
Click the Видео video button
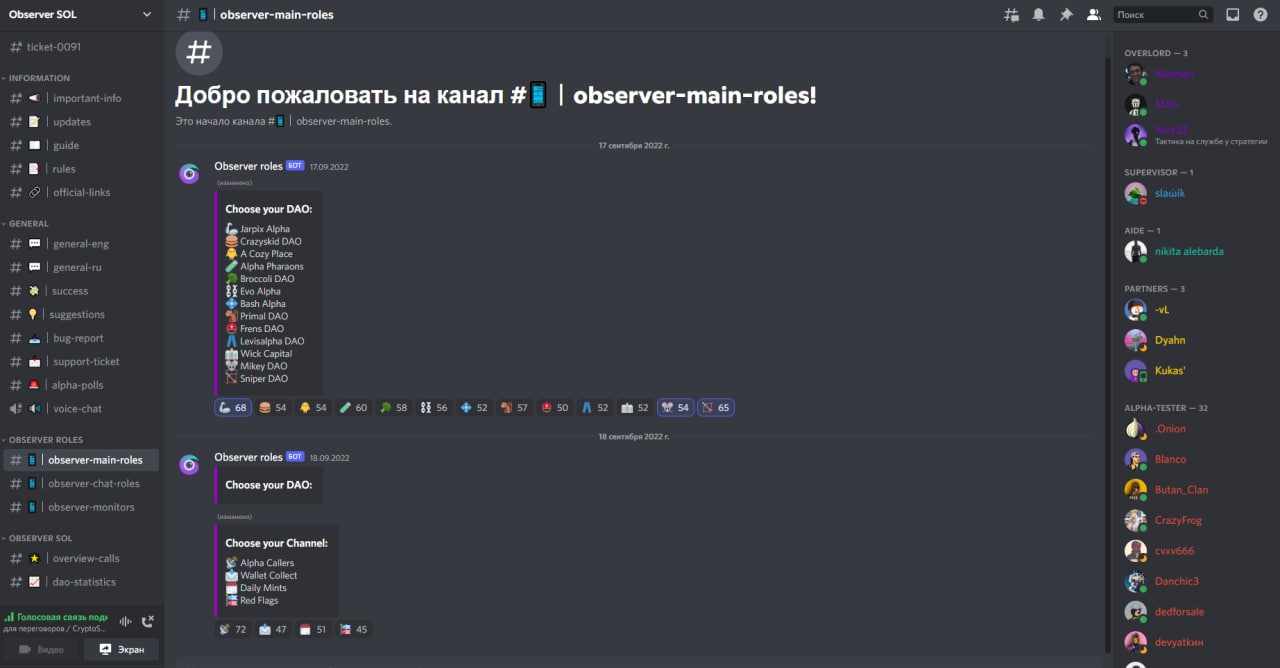(41, 650)
